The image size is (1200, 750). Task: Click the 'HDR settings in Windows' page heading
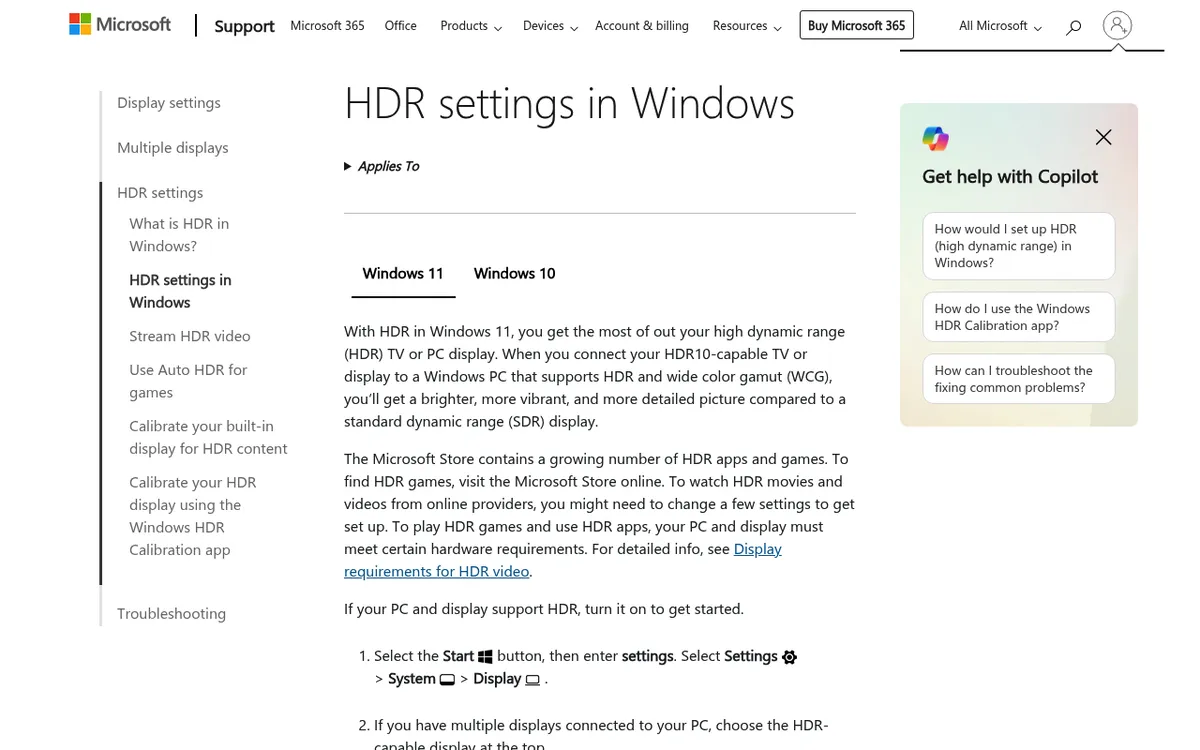569,104
